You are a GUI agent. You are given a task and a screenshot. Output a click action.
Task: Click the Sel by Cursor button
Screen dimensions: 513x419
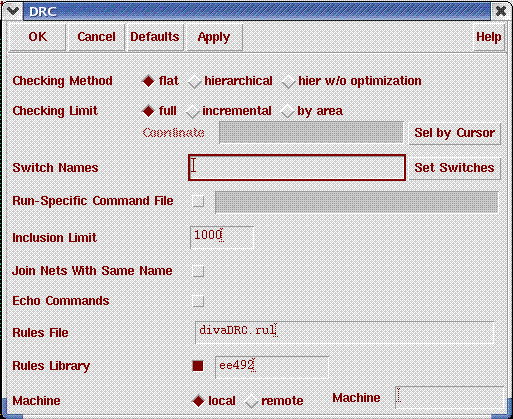click(x=454, y=133)
